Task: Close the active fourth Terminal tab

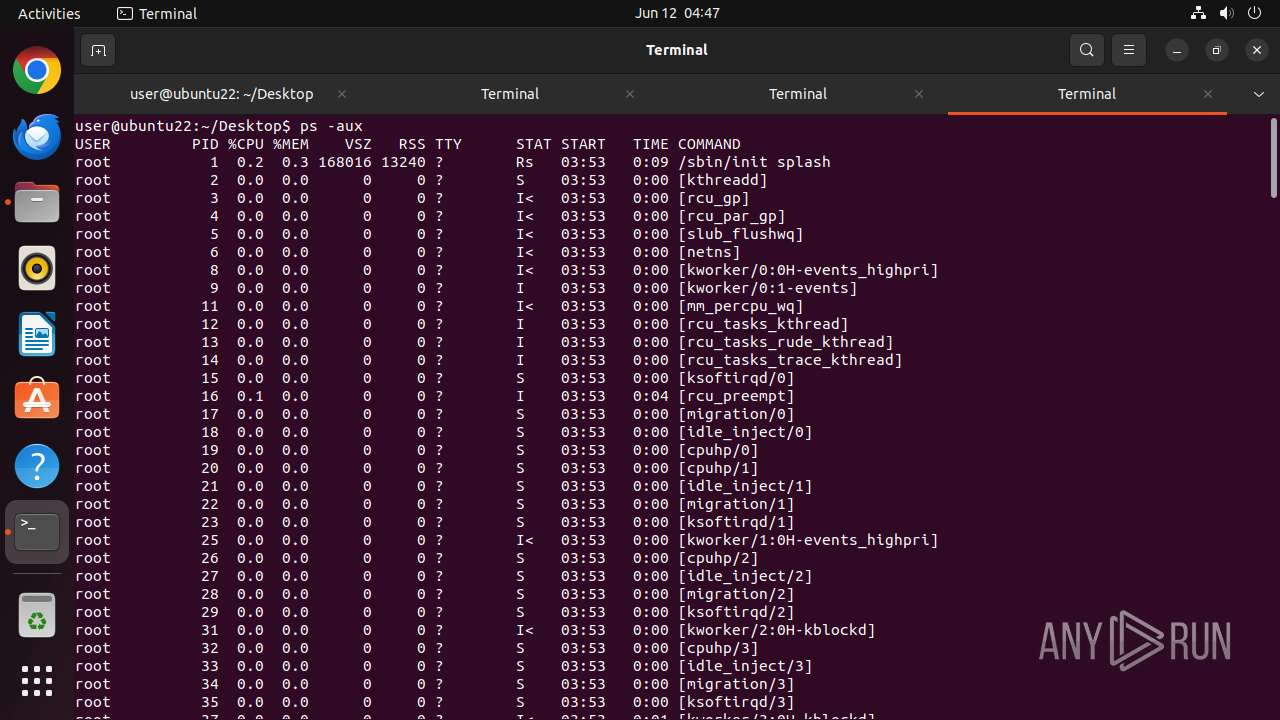Action: click(x=1208, y=94)
